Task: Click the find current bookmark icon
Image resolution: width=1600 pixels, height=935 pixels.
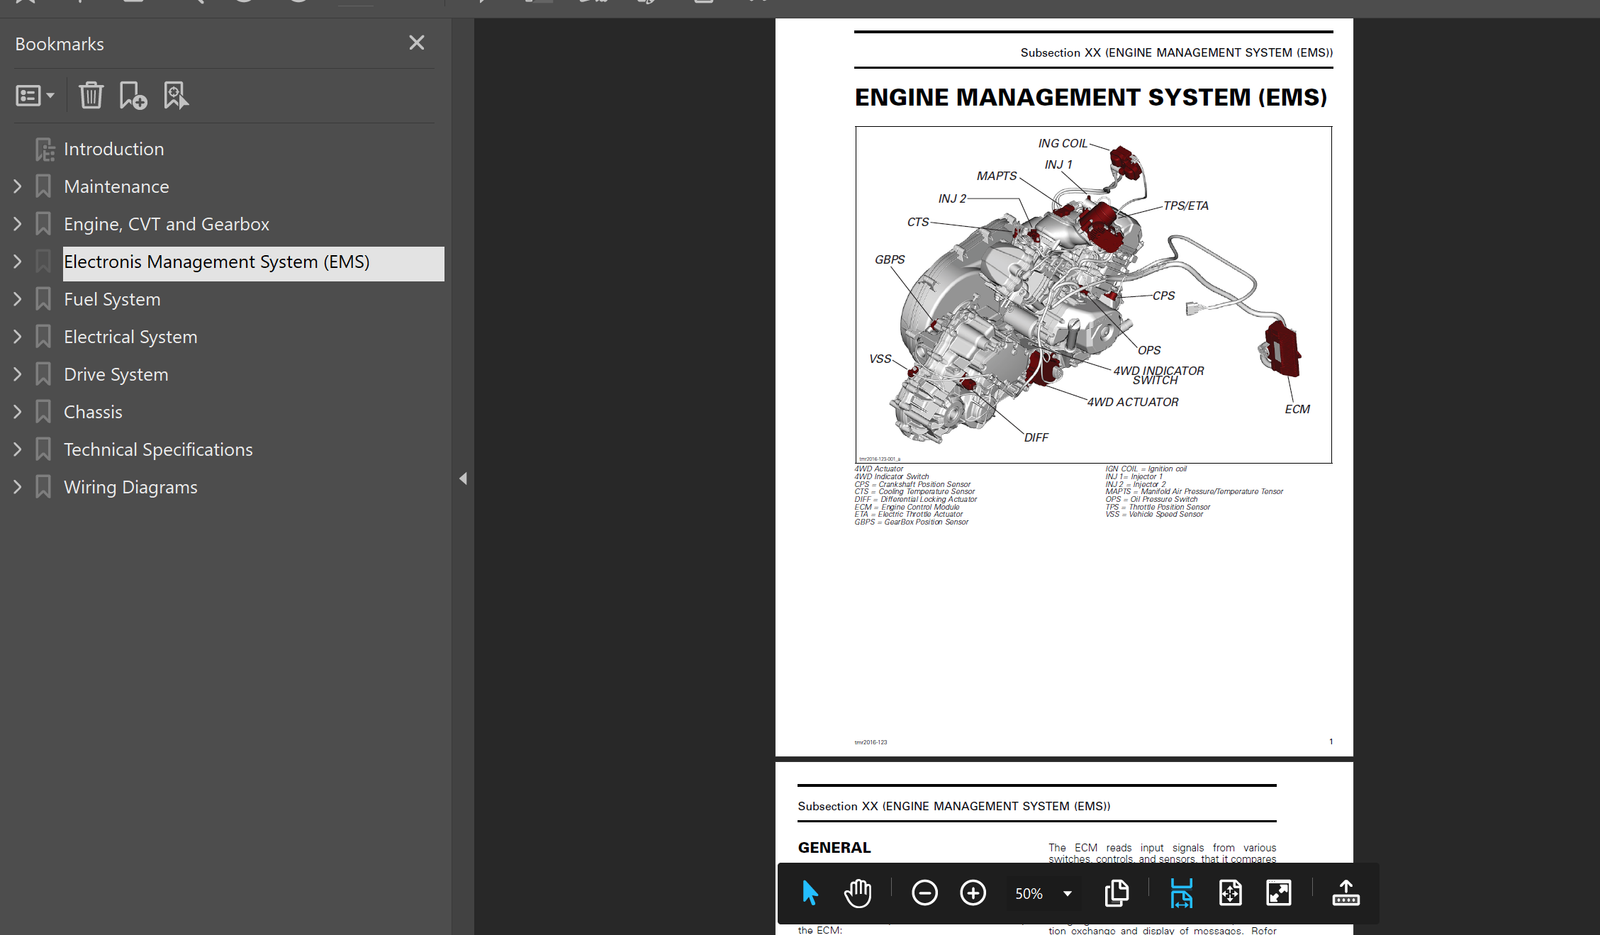Action: click(176, 95)
